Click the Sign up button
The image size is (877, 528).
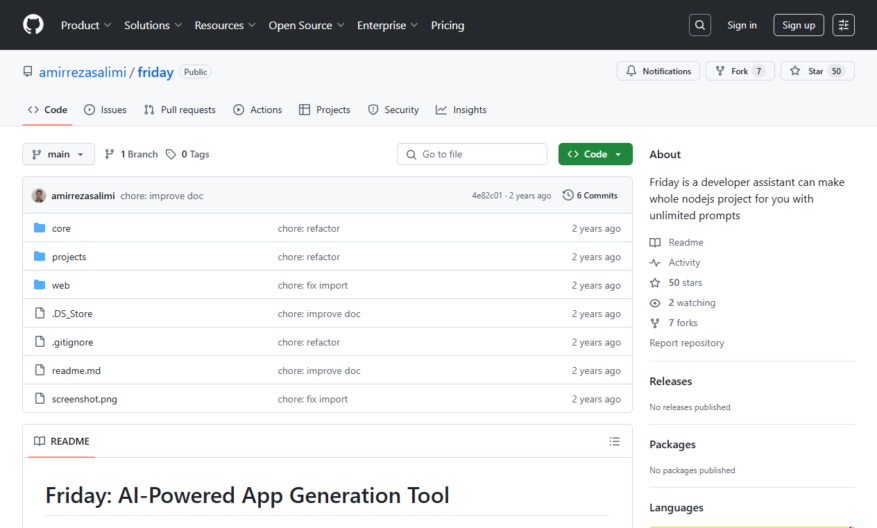click(798, 25)
